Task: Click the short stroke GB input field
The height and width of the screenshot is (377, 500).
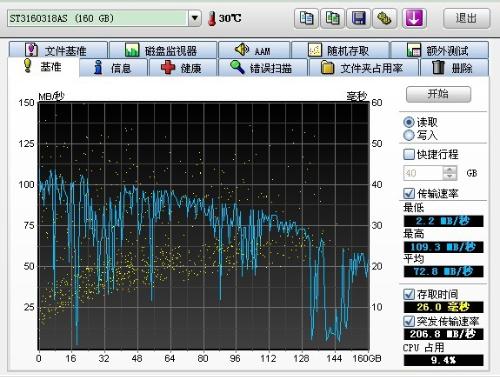Action: 423,173
